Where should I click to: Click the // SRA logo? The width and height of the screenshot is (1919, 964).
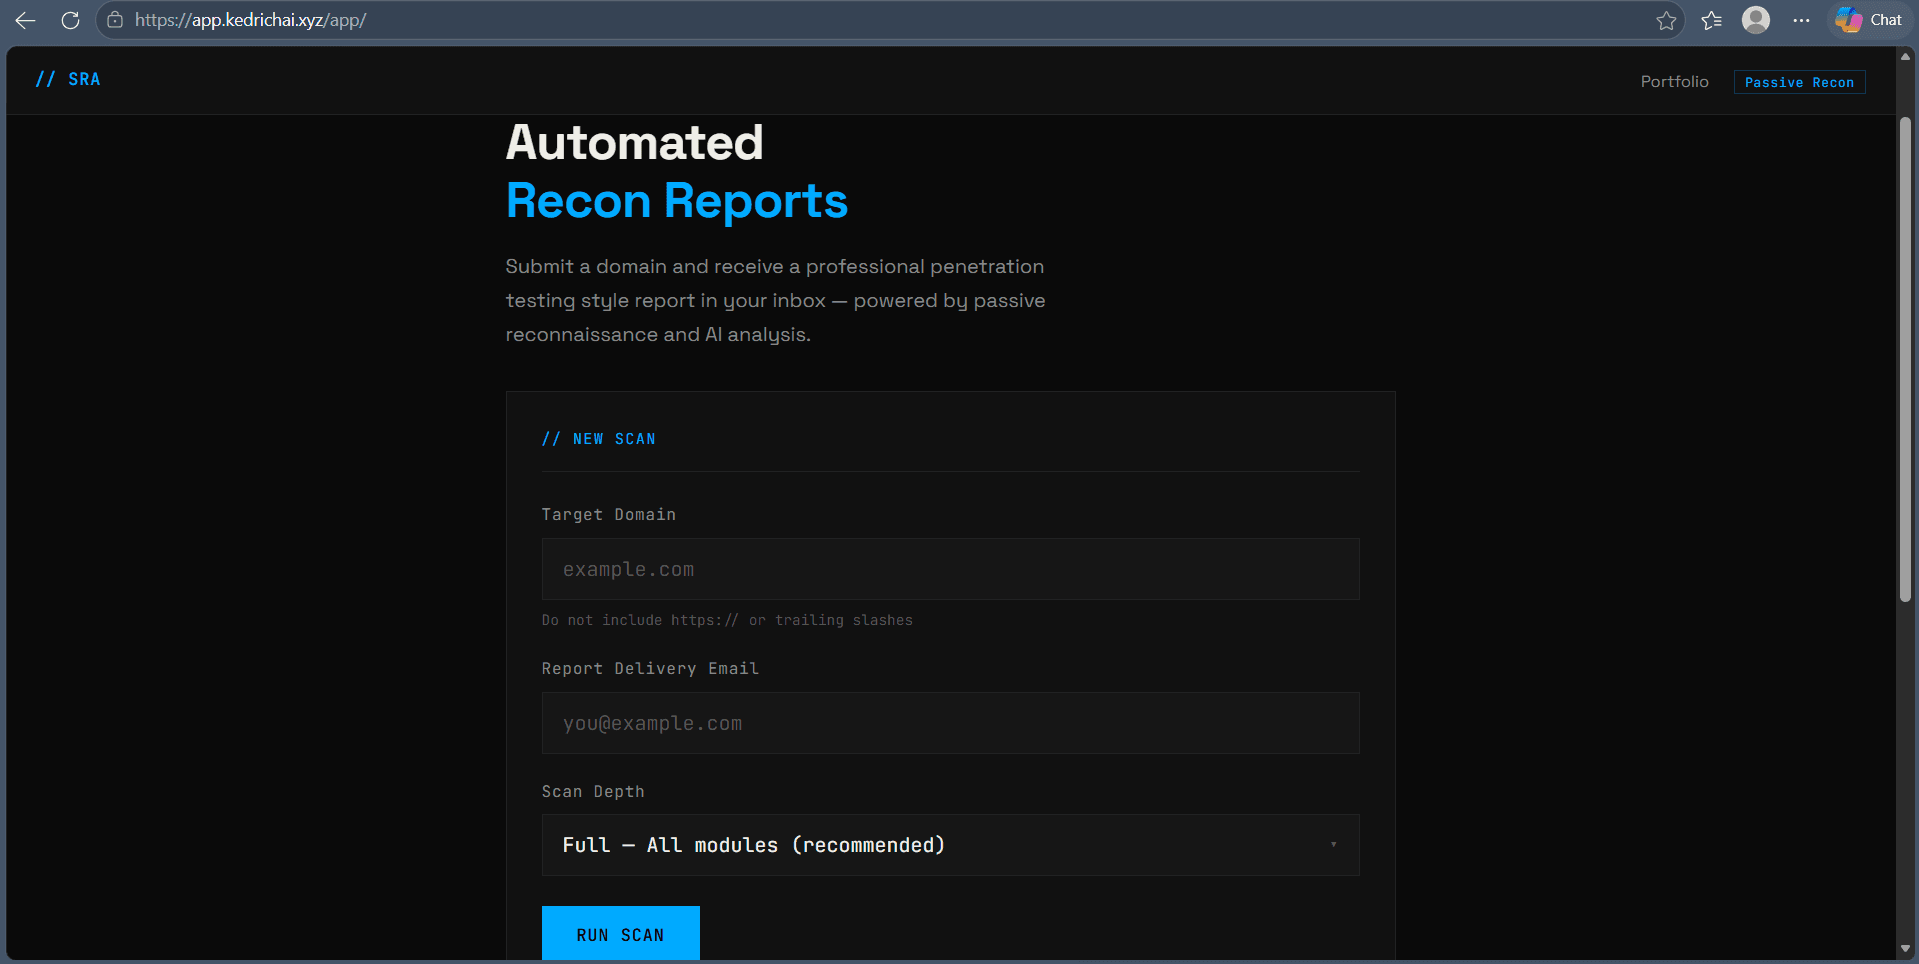click(x=68, y=79)
